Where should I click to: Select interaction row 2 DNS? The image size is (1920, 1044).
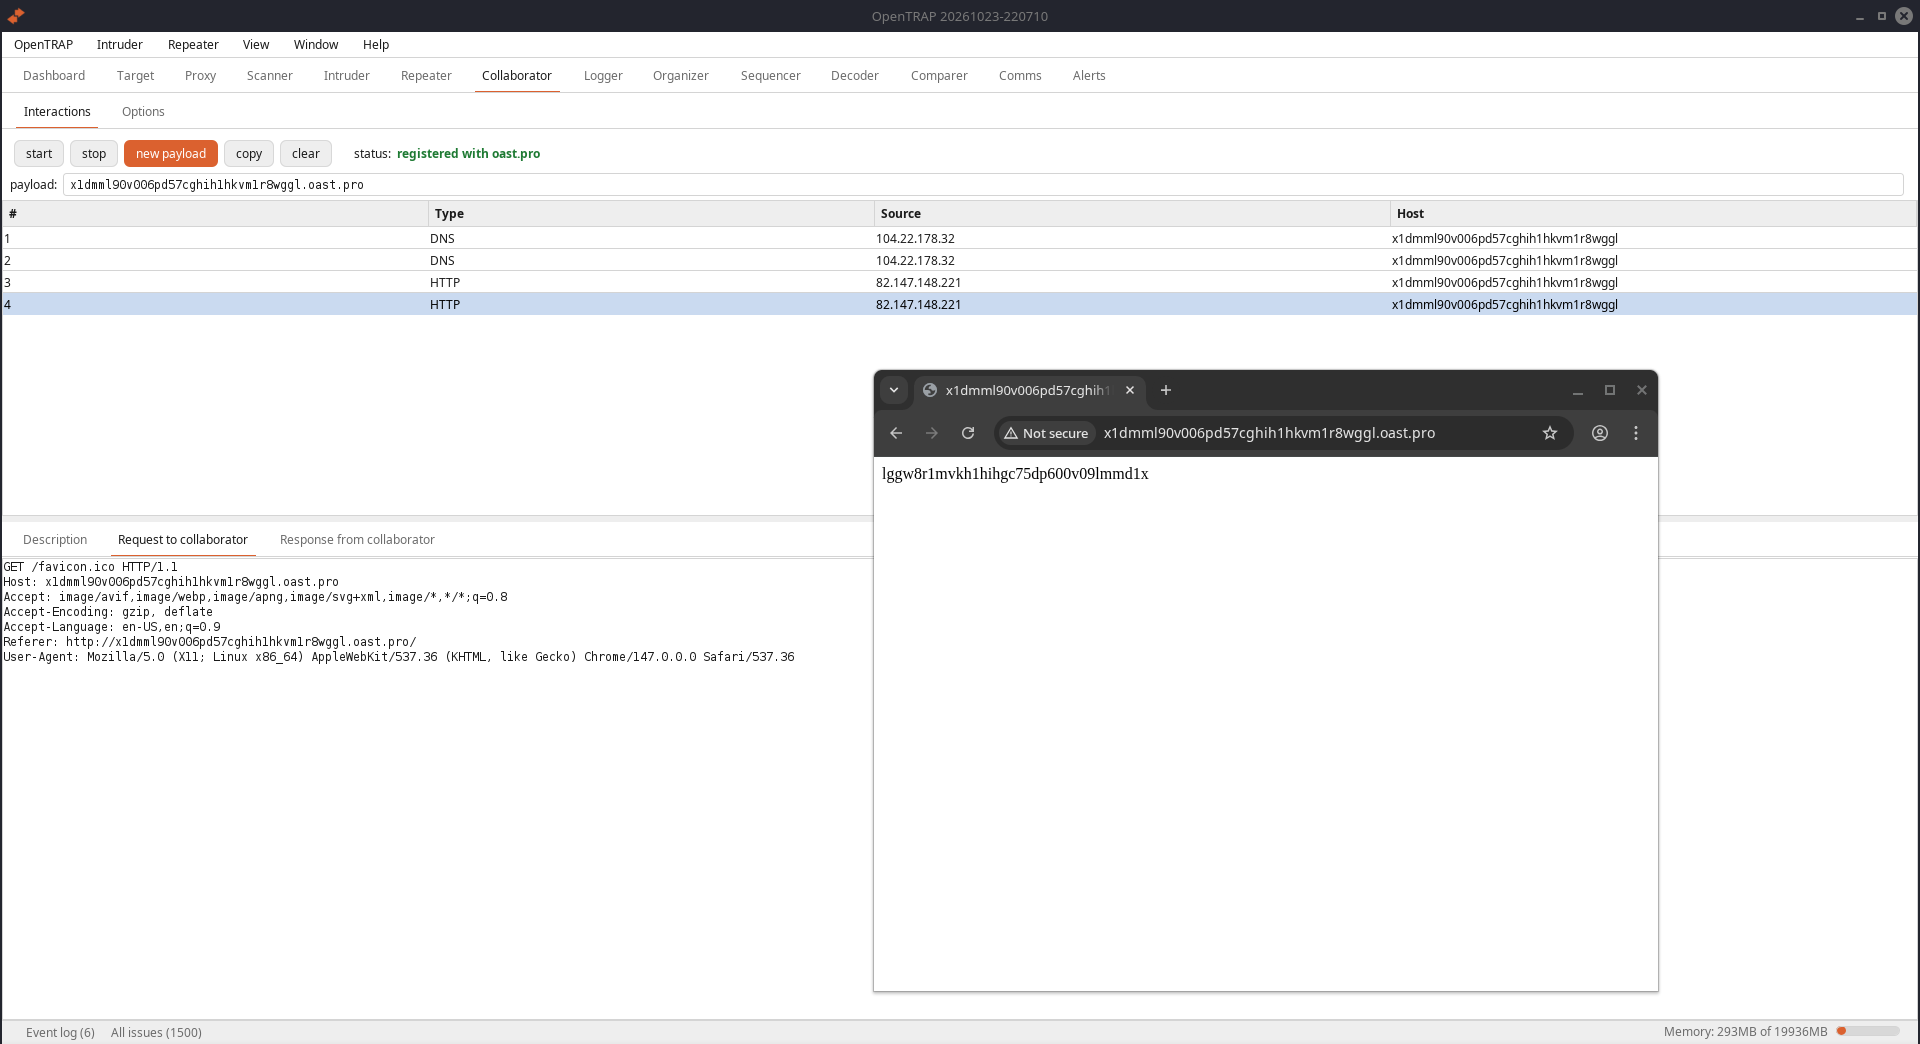960,260
